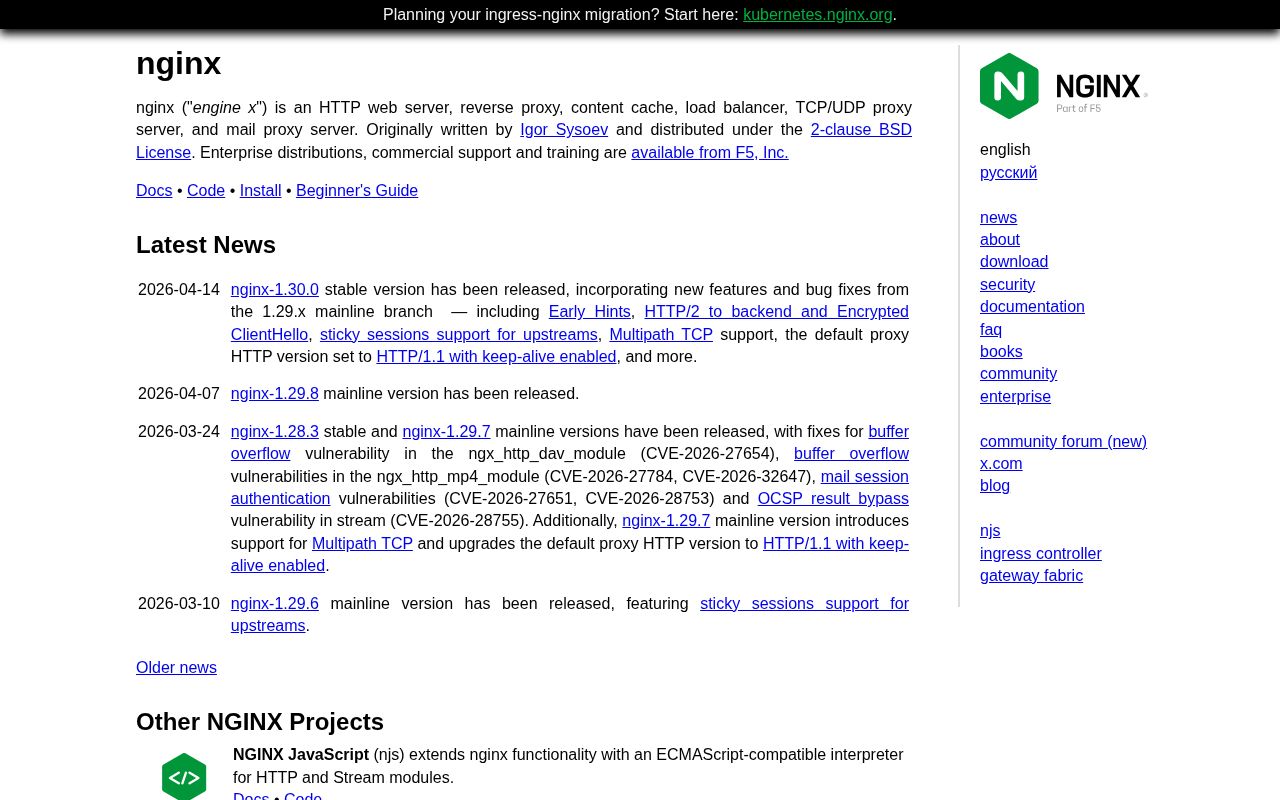Switch site language to русский
Image resolution: width=1280 pixels, height=800 pixels.
click(1008, 172)
